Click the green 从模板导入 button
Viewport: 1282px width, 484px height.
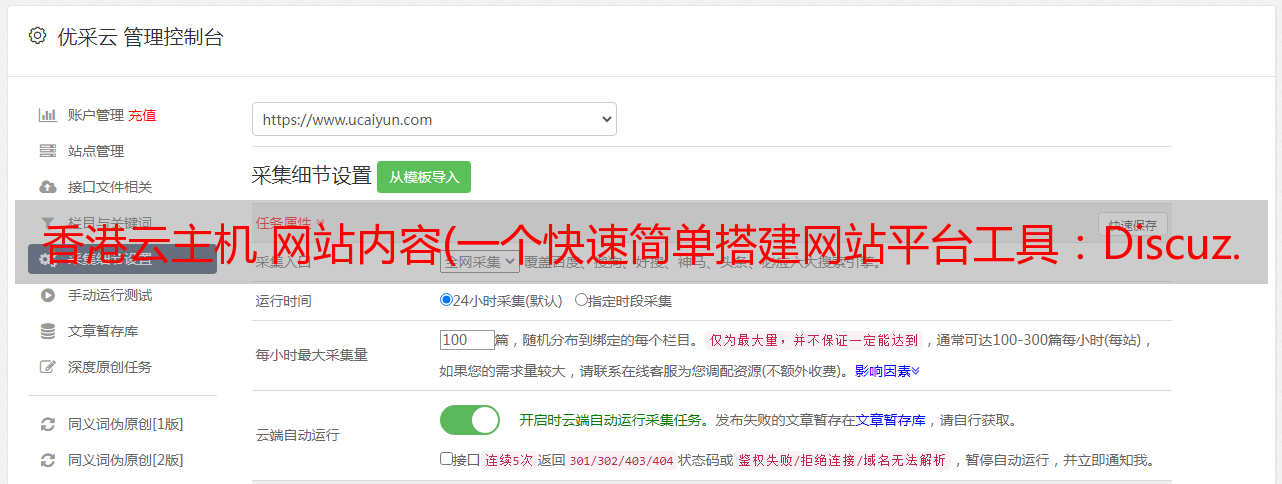pyautogui.click(x=424, y=177)
